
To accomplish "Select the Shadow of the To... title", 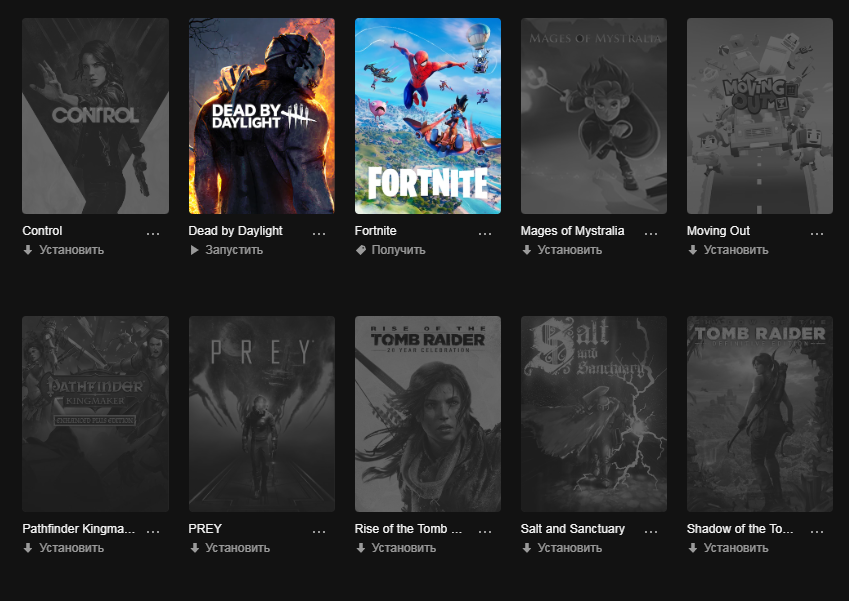I will [x=740, y=529].
